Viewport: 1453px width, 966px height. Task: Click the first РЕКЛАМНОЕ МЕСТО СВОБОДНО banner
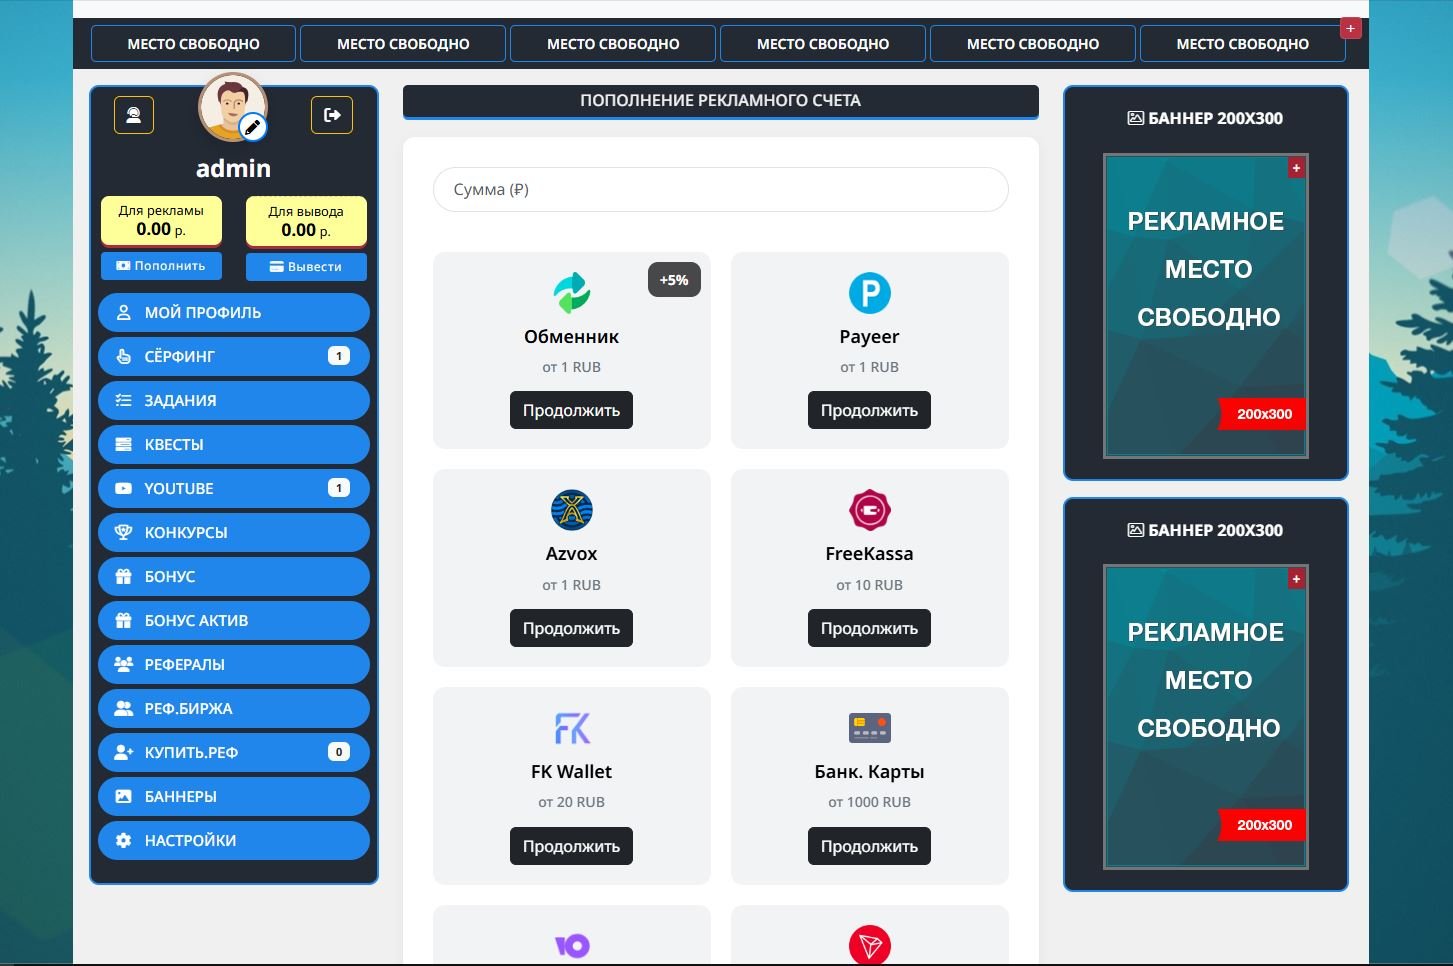coord(1206,306)
